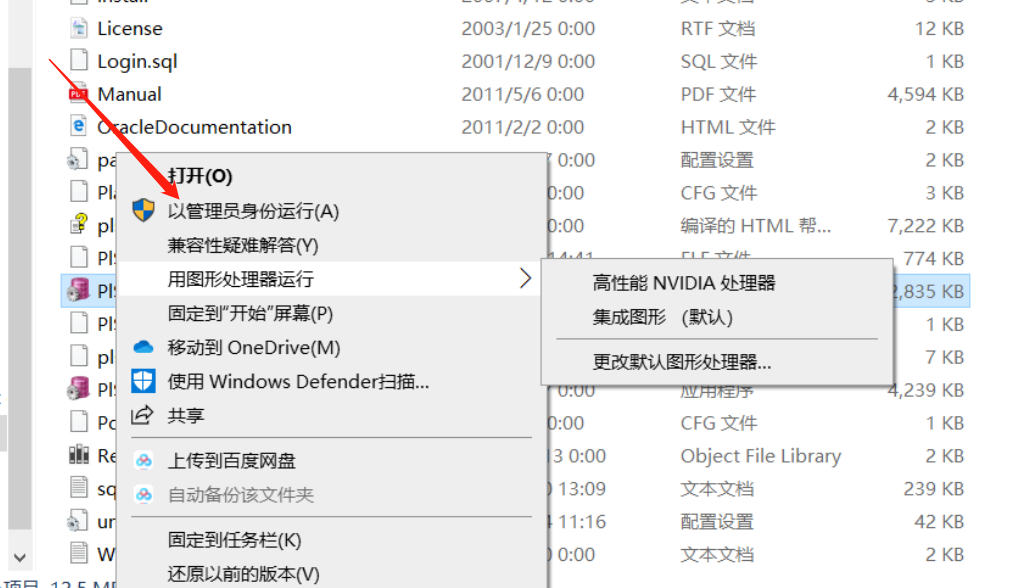Click the 2001/12/9 0:00 date cell
The width and height of the screenshot is (1024, 588).
[x=528, y=61]
